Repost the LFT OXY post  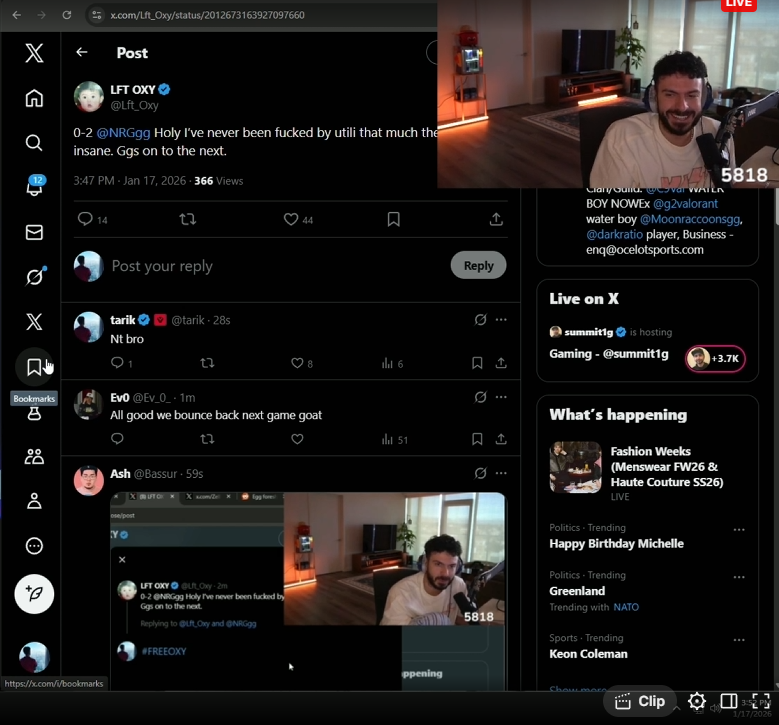(x=188, y=219)
